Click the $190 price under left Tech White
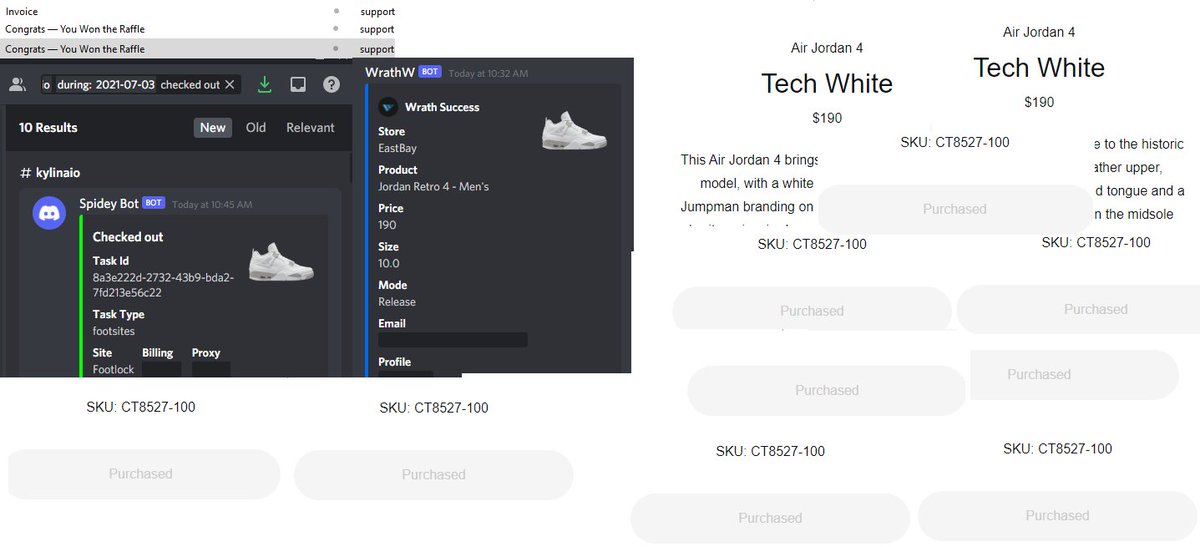The width and height of the screenshot is (1200, 547). click(x=827, y=118)
